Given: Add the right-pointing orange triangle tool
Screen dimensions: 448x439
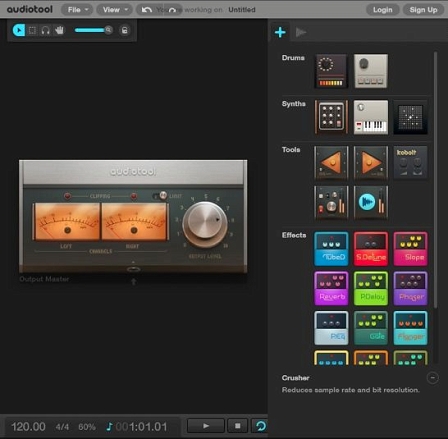Looking at the screenshot, I should coord(371,163).
